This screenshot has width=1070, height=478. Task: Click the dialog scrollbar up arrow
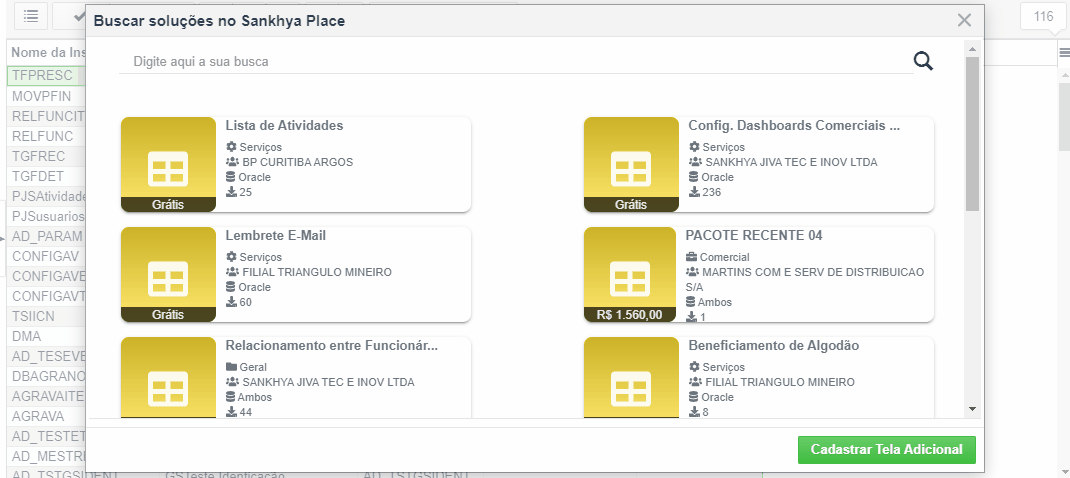pyautogui.click(x=972, y=47)
